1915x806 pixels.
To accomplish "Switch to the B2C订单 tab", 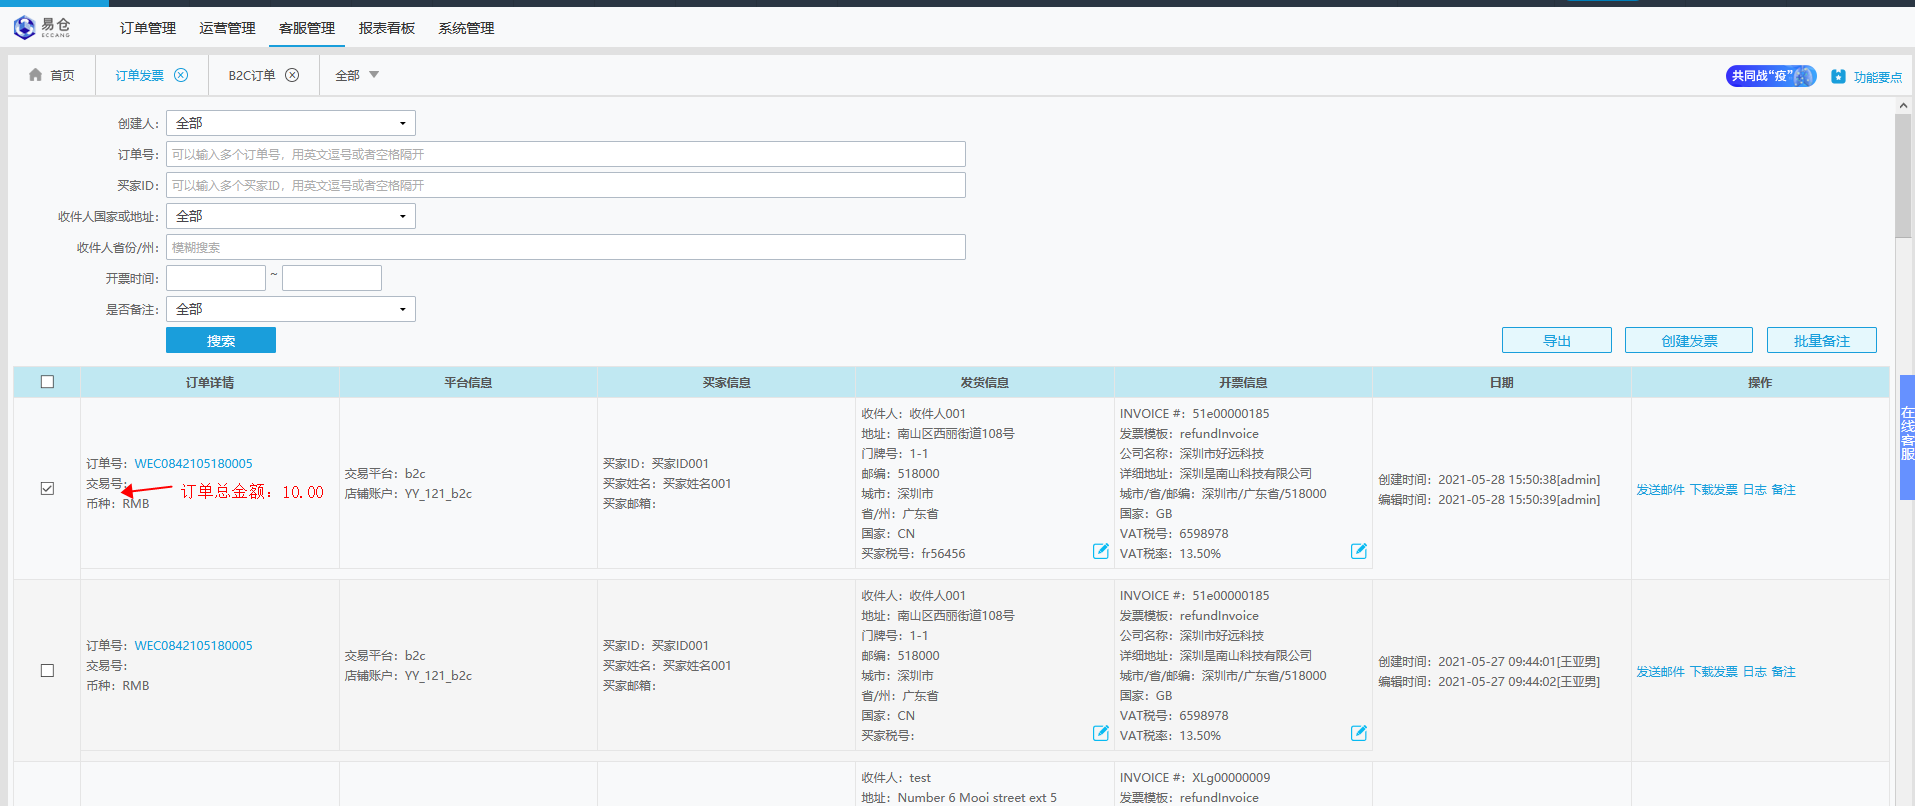I will coord(252,75).
